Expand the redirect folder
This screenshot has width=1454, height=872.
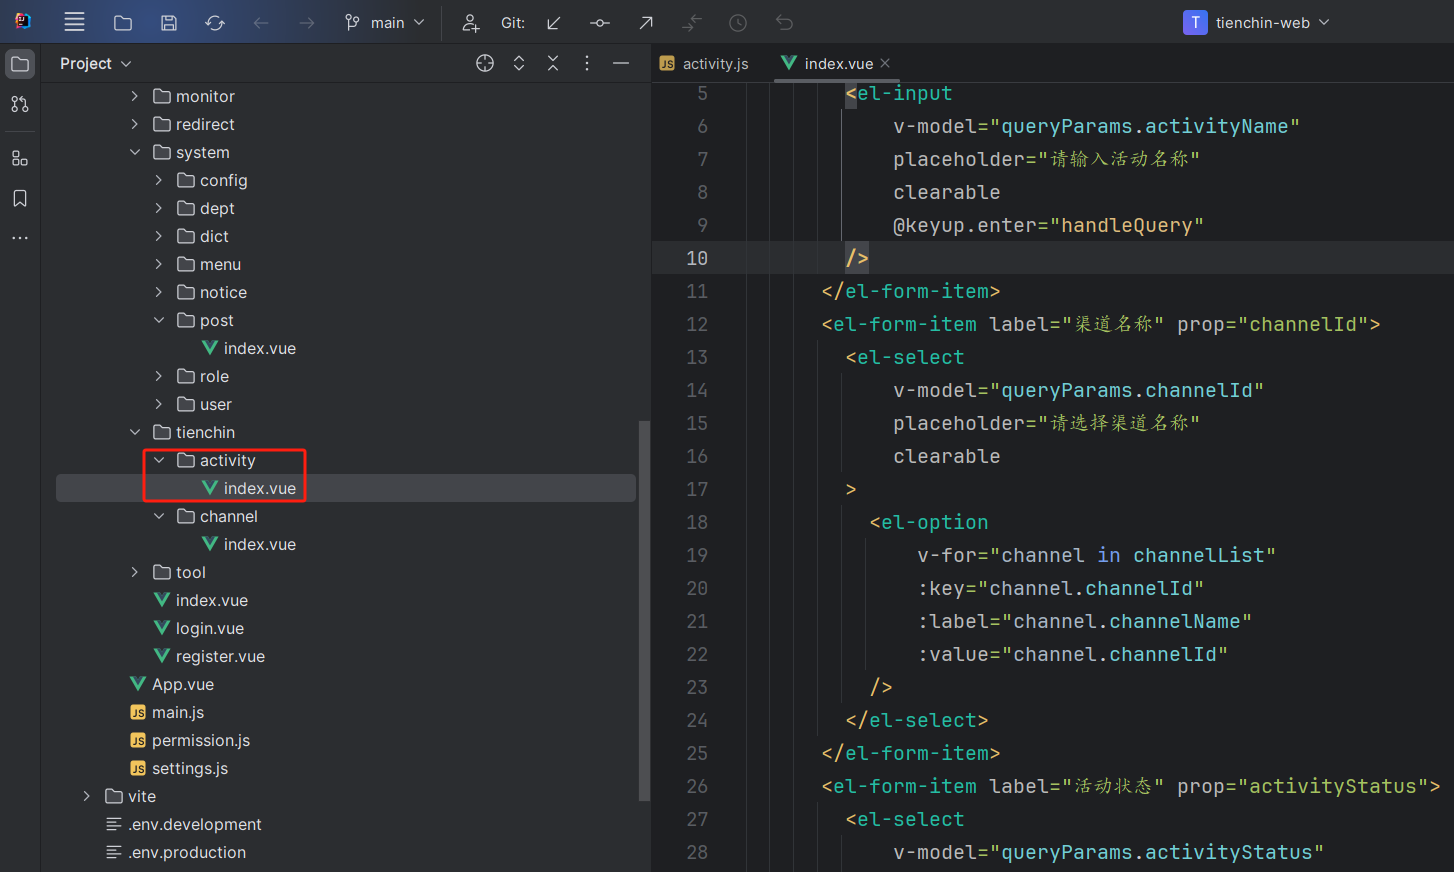pyautogui.click(x=135, y=124)
